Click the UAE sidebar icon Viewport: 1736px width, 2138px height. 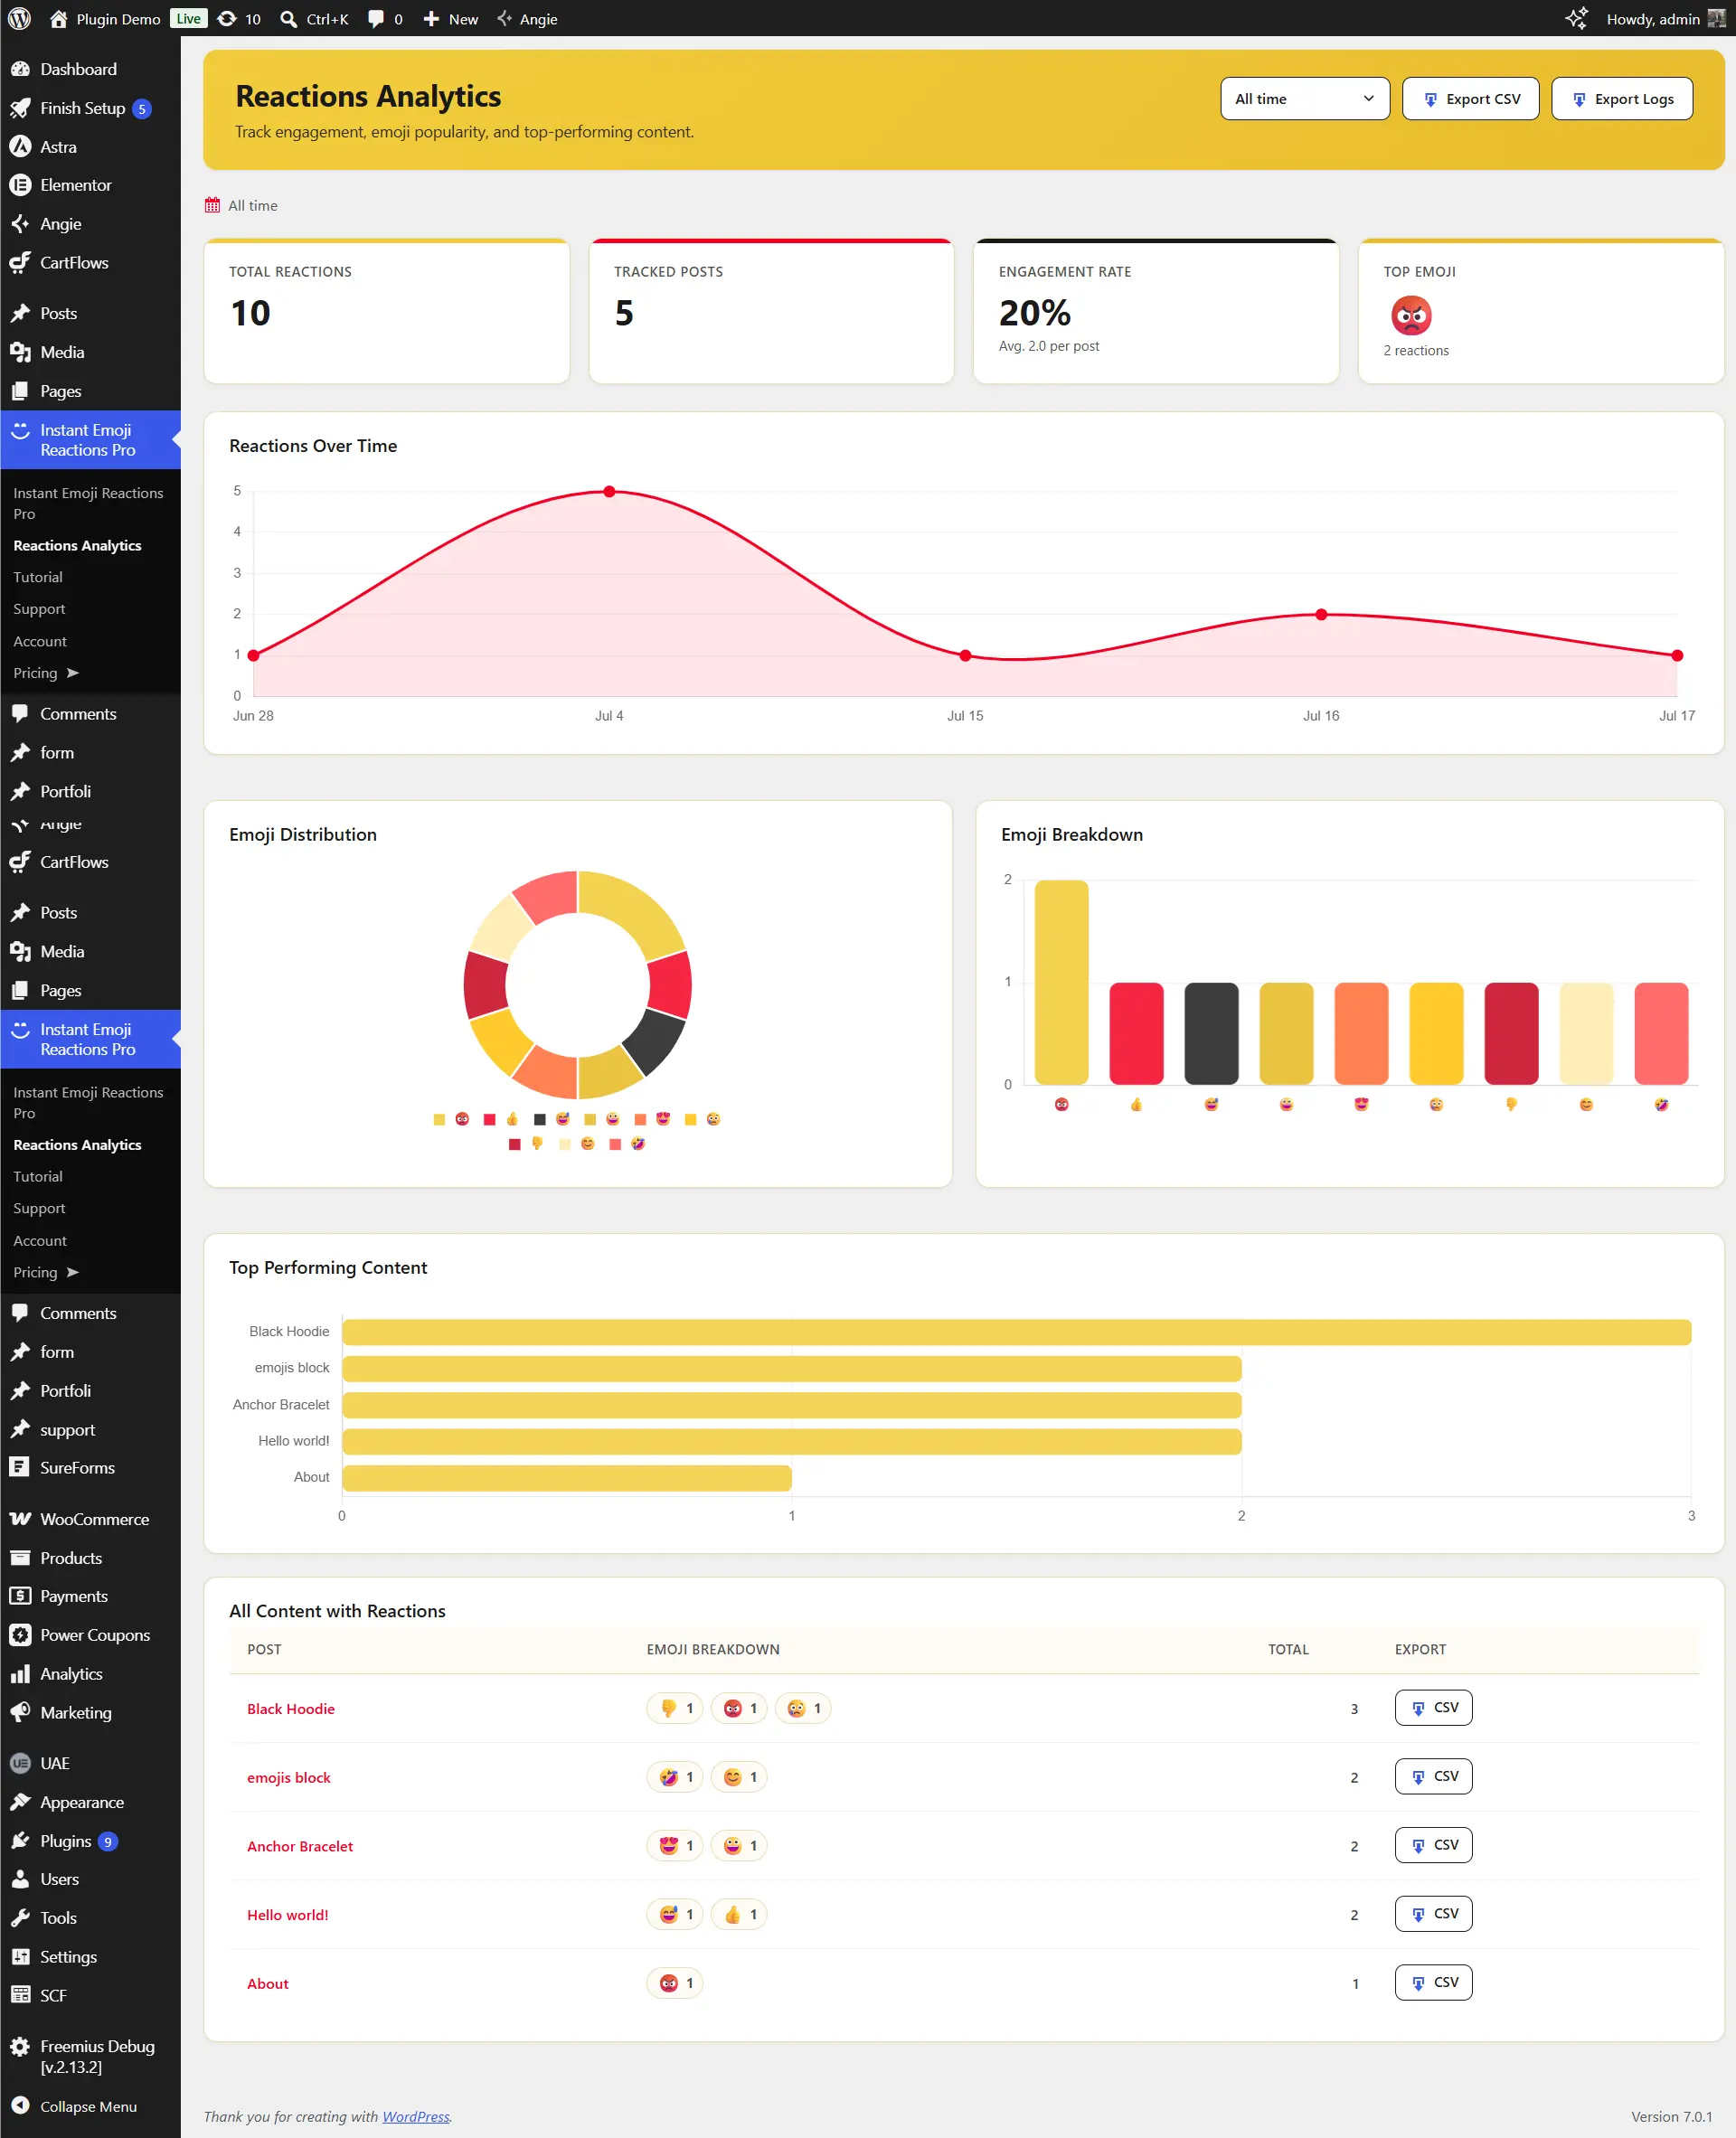click(x=20, y=1763)
